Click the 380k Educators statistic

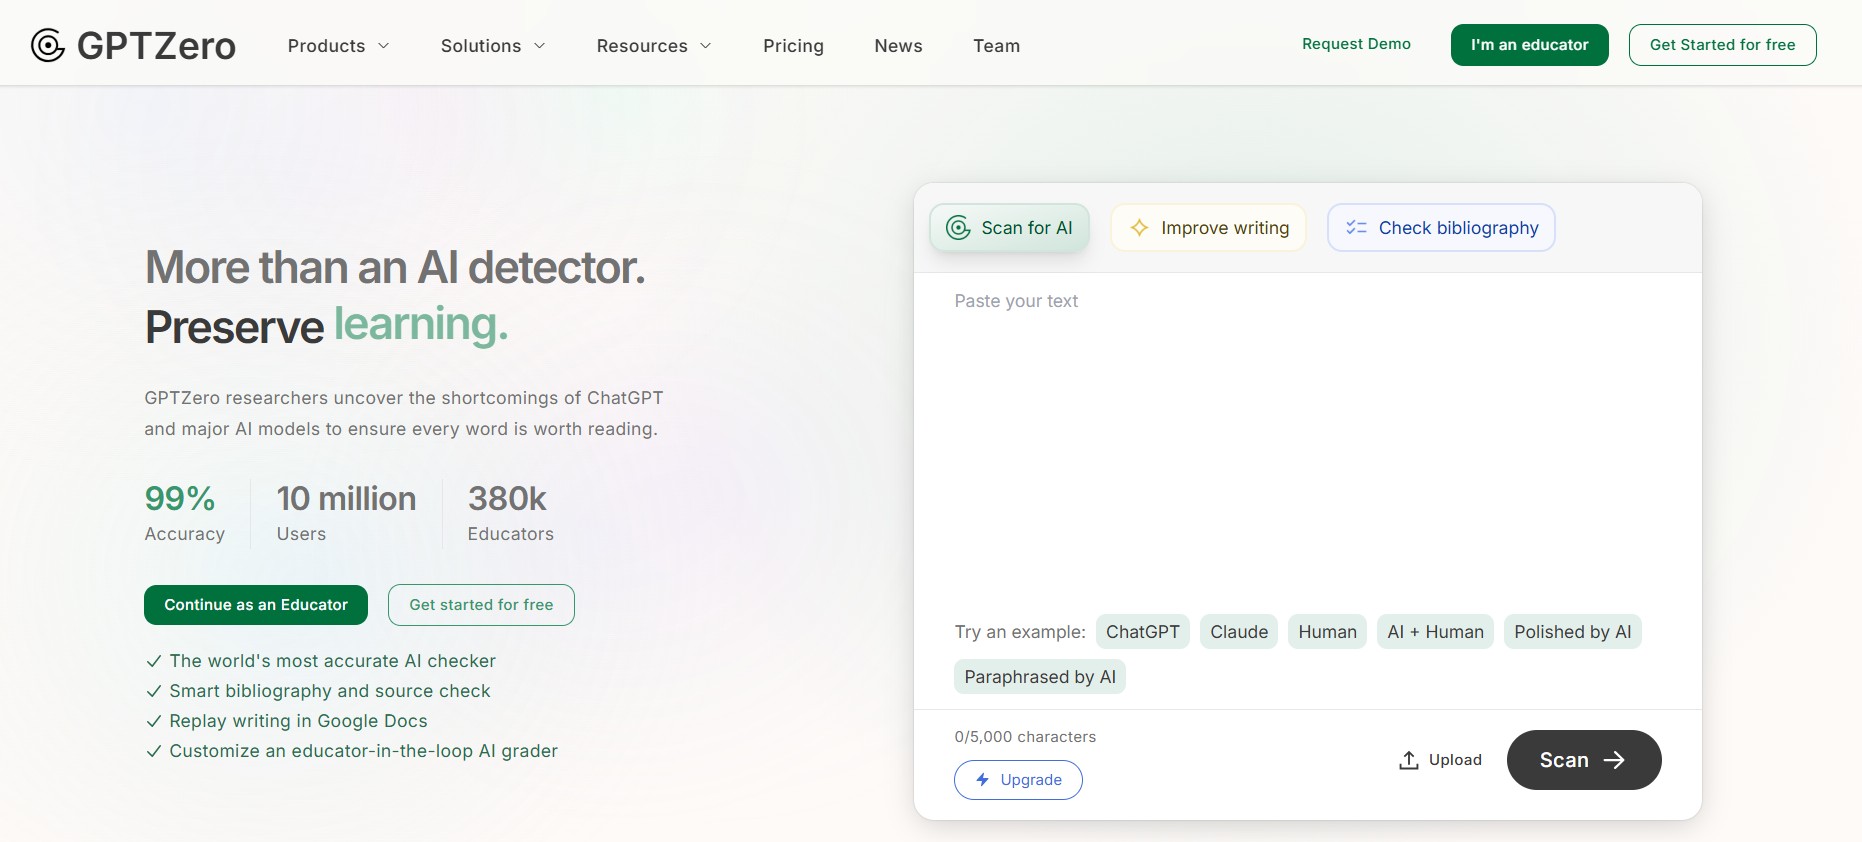coord(510,514)
